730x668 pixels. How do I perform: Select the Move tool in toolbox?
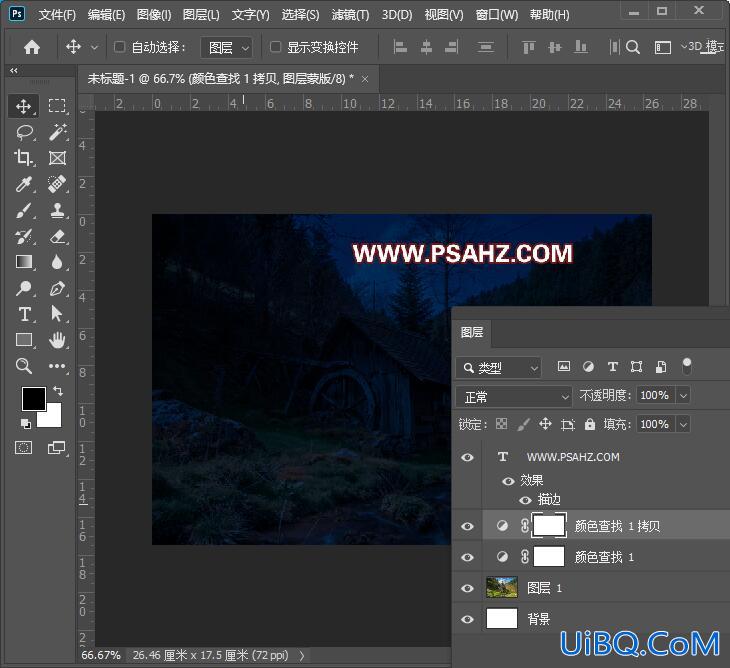pyautogui.click(x=23, y=106)
